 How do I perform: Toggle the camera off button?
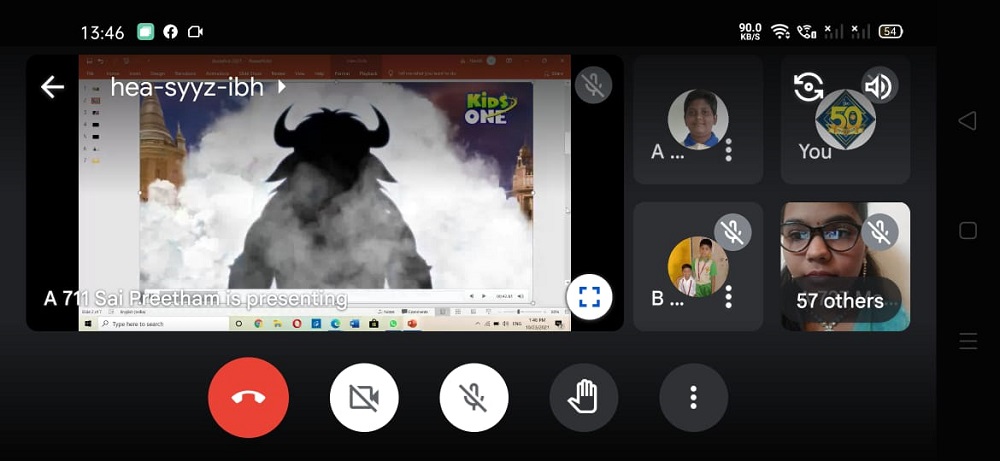tap(364, 397)
